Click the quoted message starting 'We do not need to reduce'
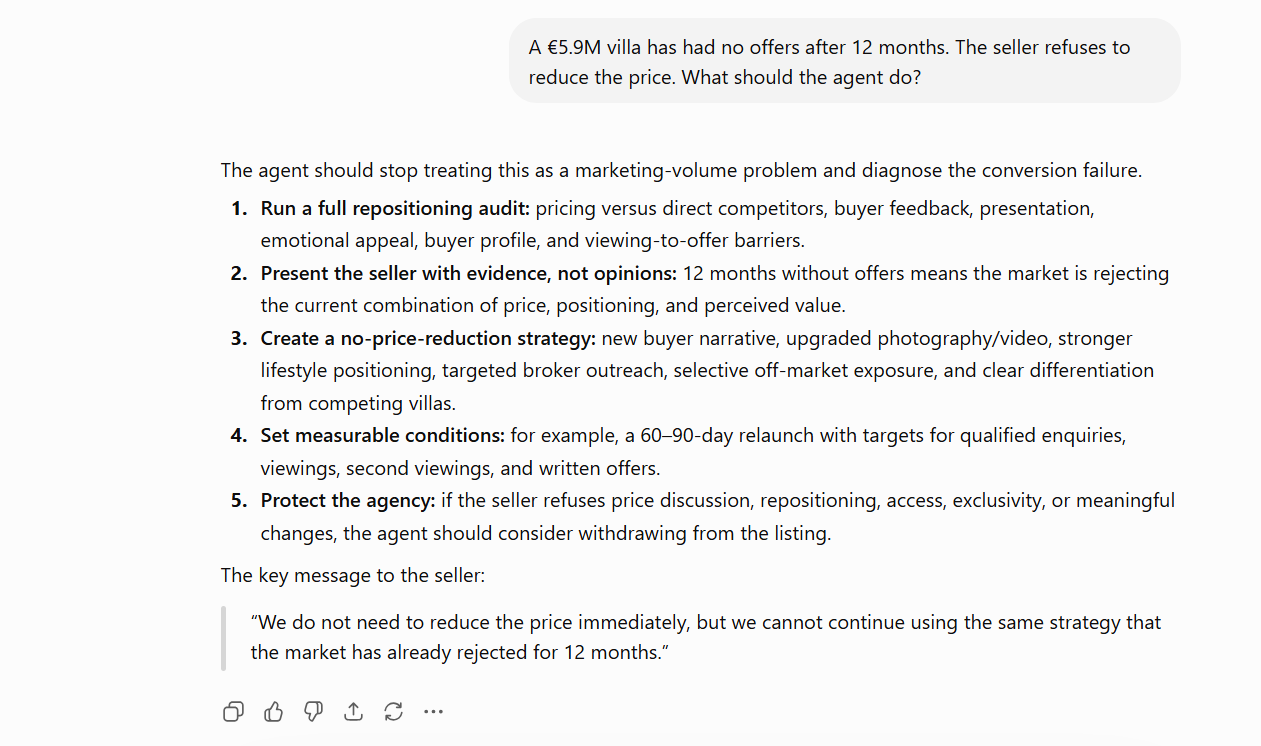 pos(706,637)
